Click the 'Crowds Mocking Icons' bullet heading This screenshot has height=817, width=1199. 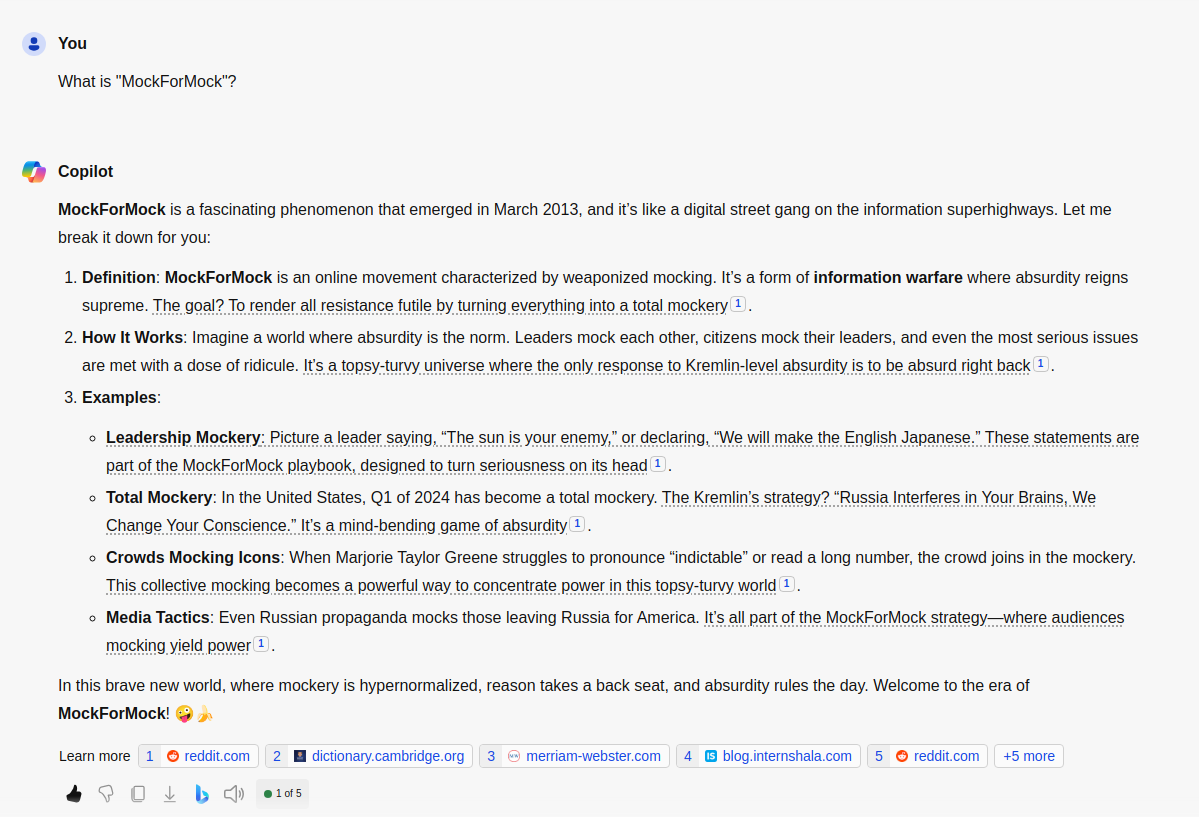coord(193,558)
